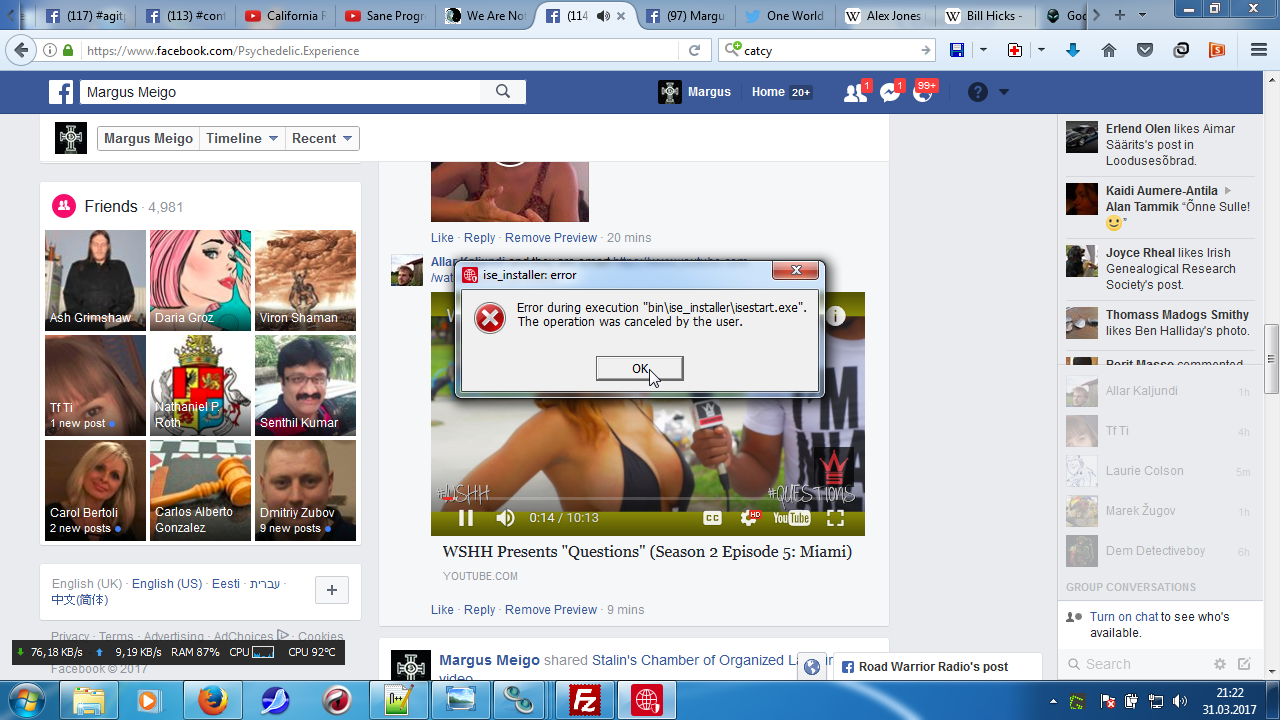Open Firefox from the taskbar
The height and width of the screenshot is (720, 1280).
click(212, 700)
